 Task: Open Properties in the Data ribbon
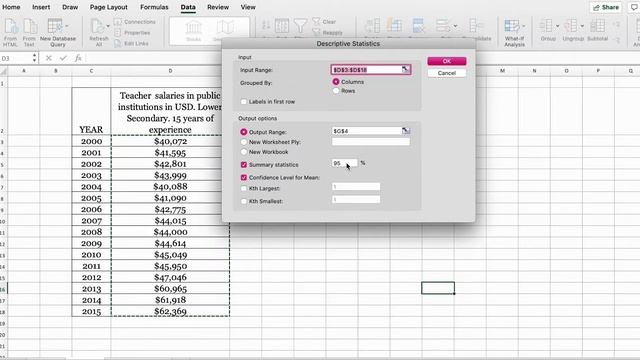coord(132,33)
